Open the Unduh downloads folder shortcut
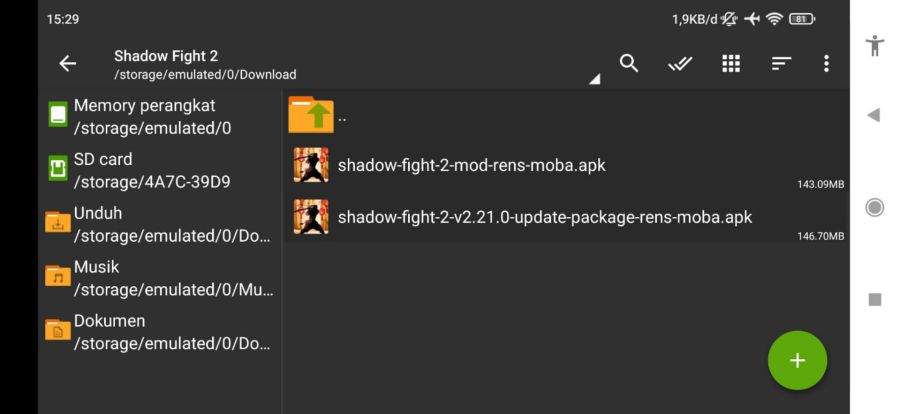 pos(160,225)
